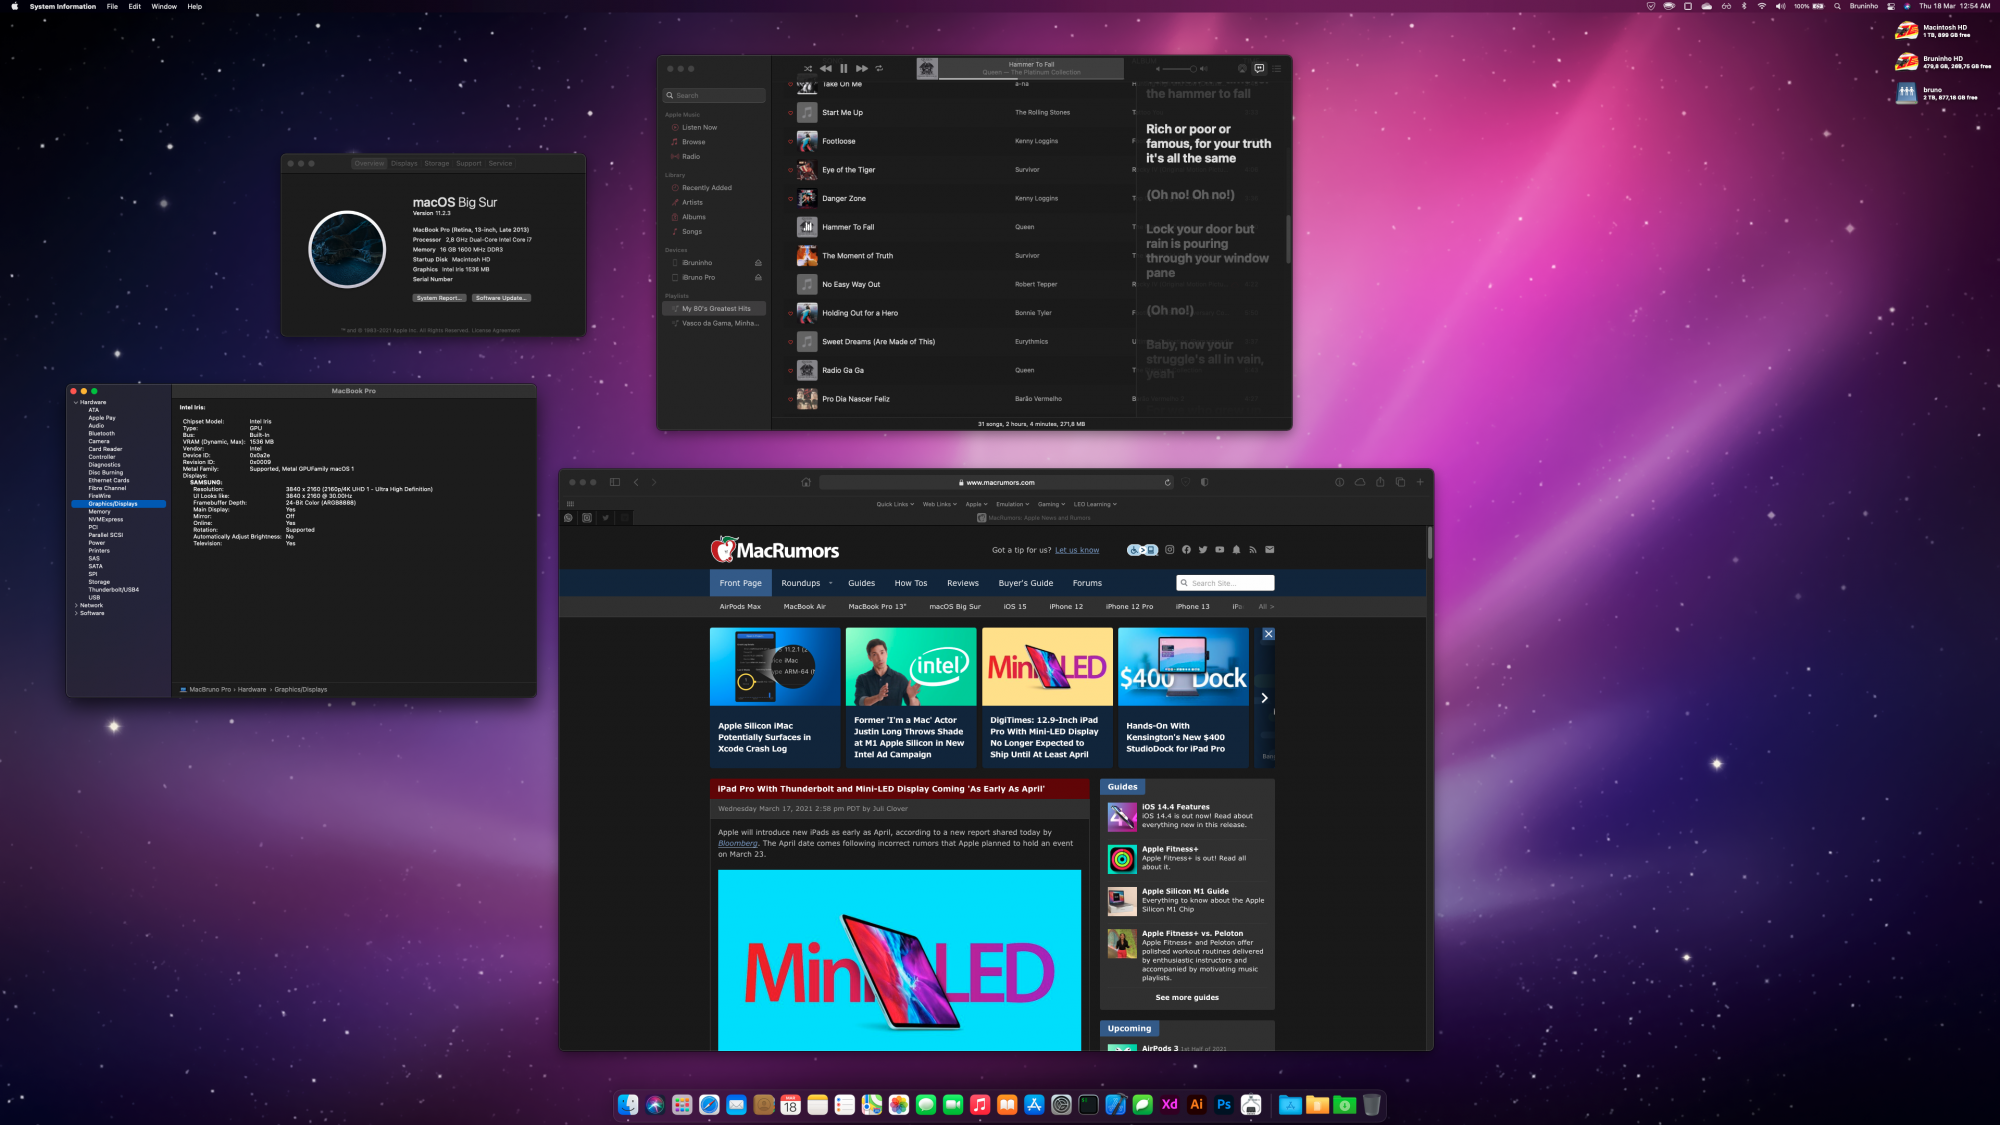Switch to Displays tab in About This Mac
The height and width of the screenshot is (1125, 2000).
click(404, 164)
